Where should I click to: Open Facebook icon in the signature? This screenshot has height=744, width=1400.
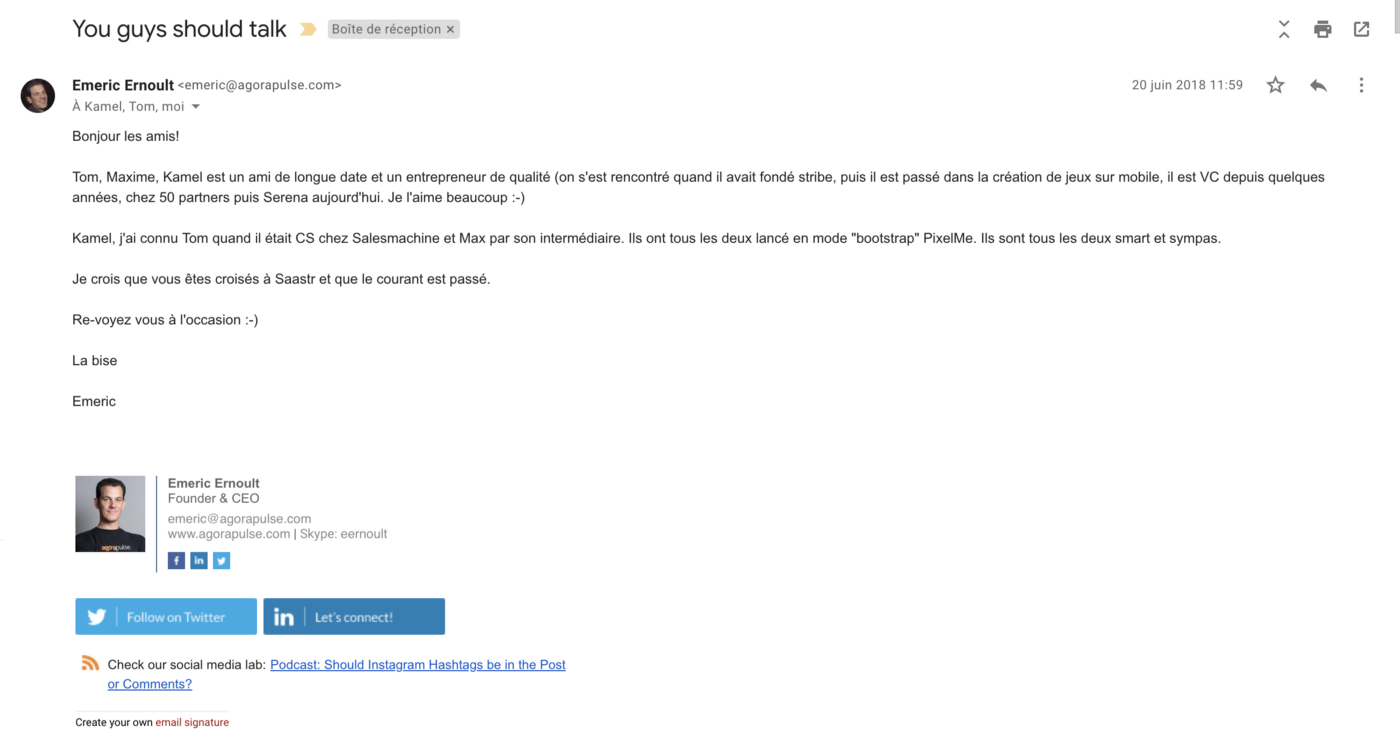pos(176,561)
